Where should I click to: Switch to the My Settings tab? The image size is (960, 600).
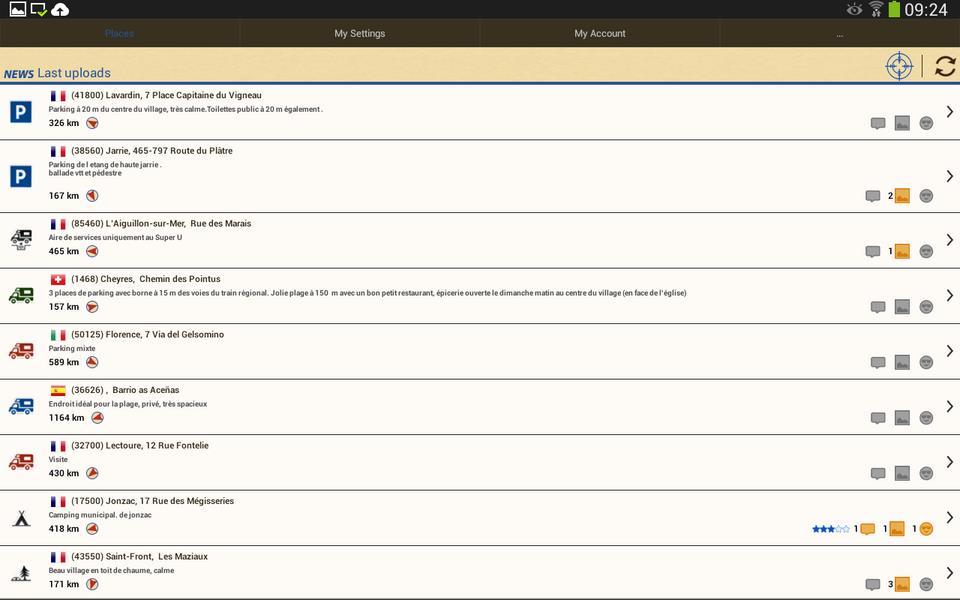pos(360,33)
